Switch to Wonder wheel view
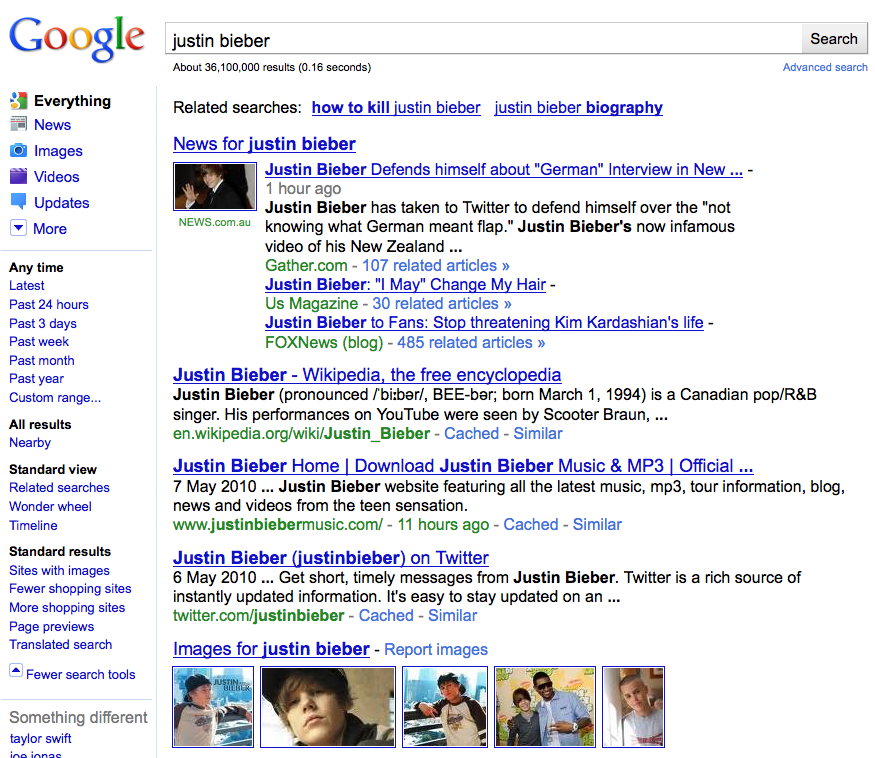Screen dimensions: 875x758 (50, 507)
